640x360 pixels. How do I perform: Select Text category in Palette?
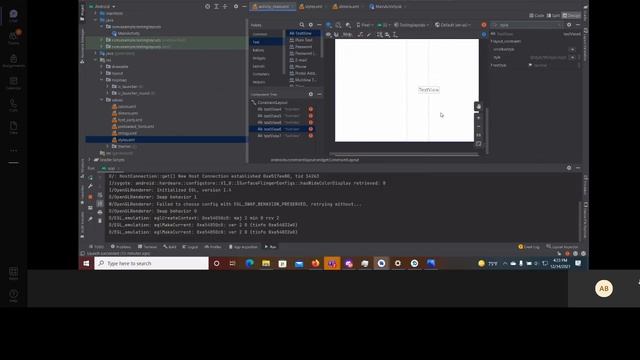tap(266, 42)
